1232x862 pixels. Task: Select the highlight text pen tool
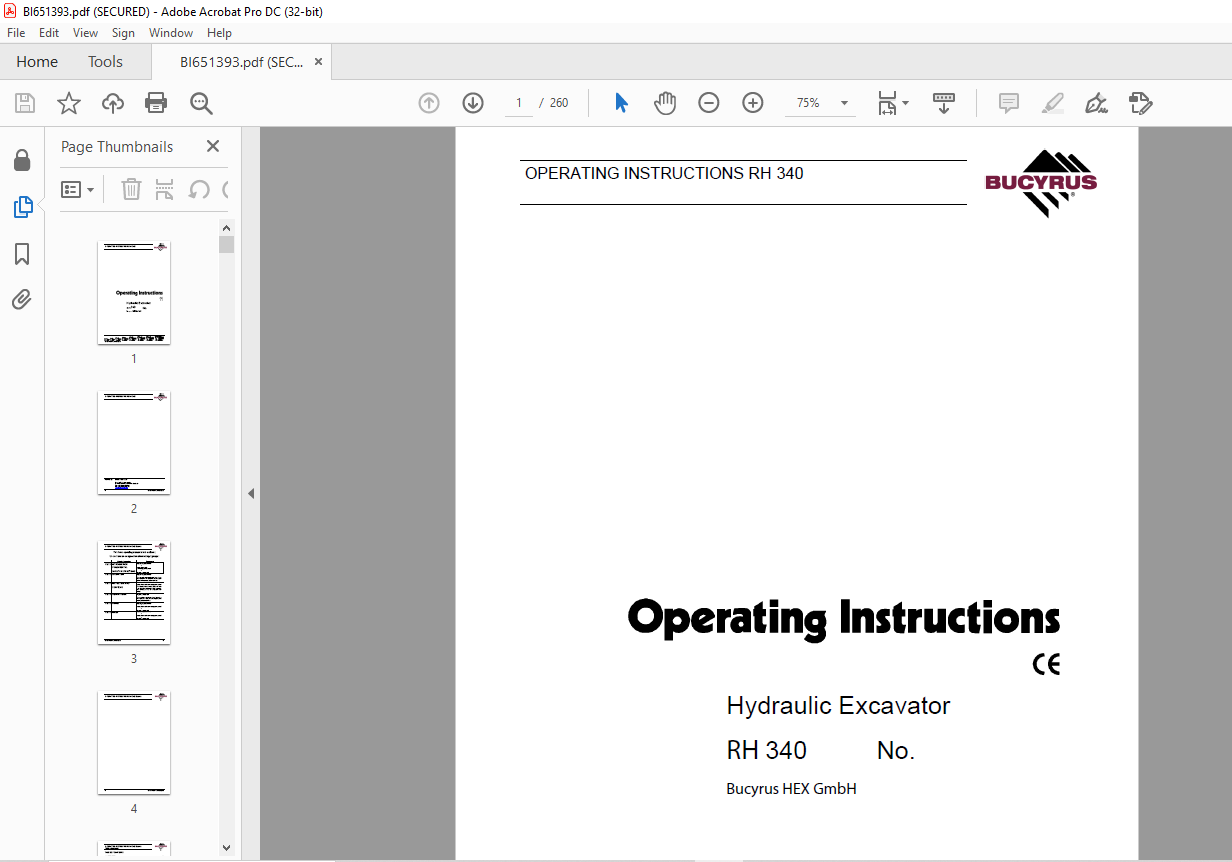1053,103
